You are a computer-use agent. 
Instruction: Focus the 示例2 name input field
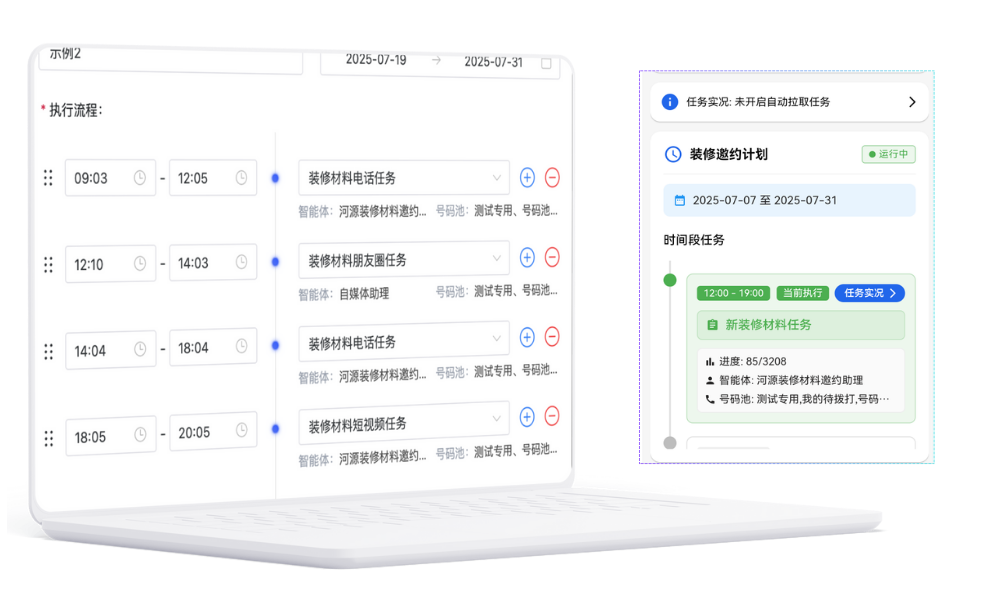click(x=170, y=56)
